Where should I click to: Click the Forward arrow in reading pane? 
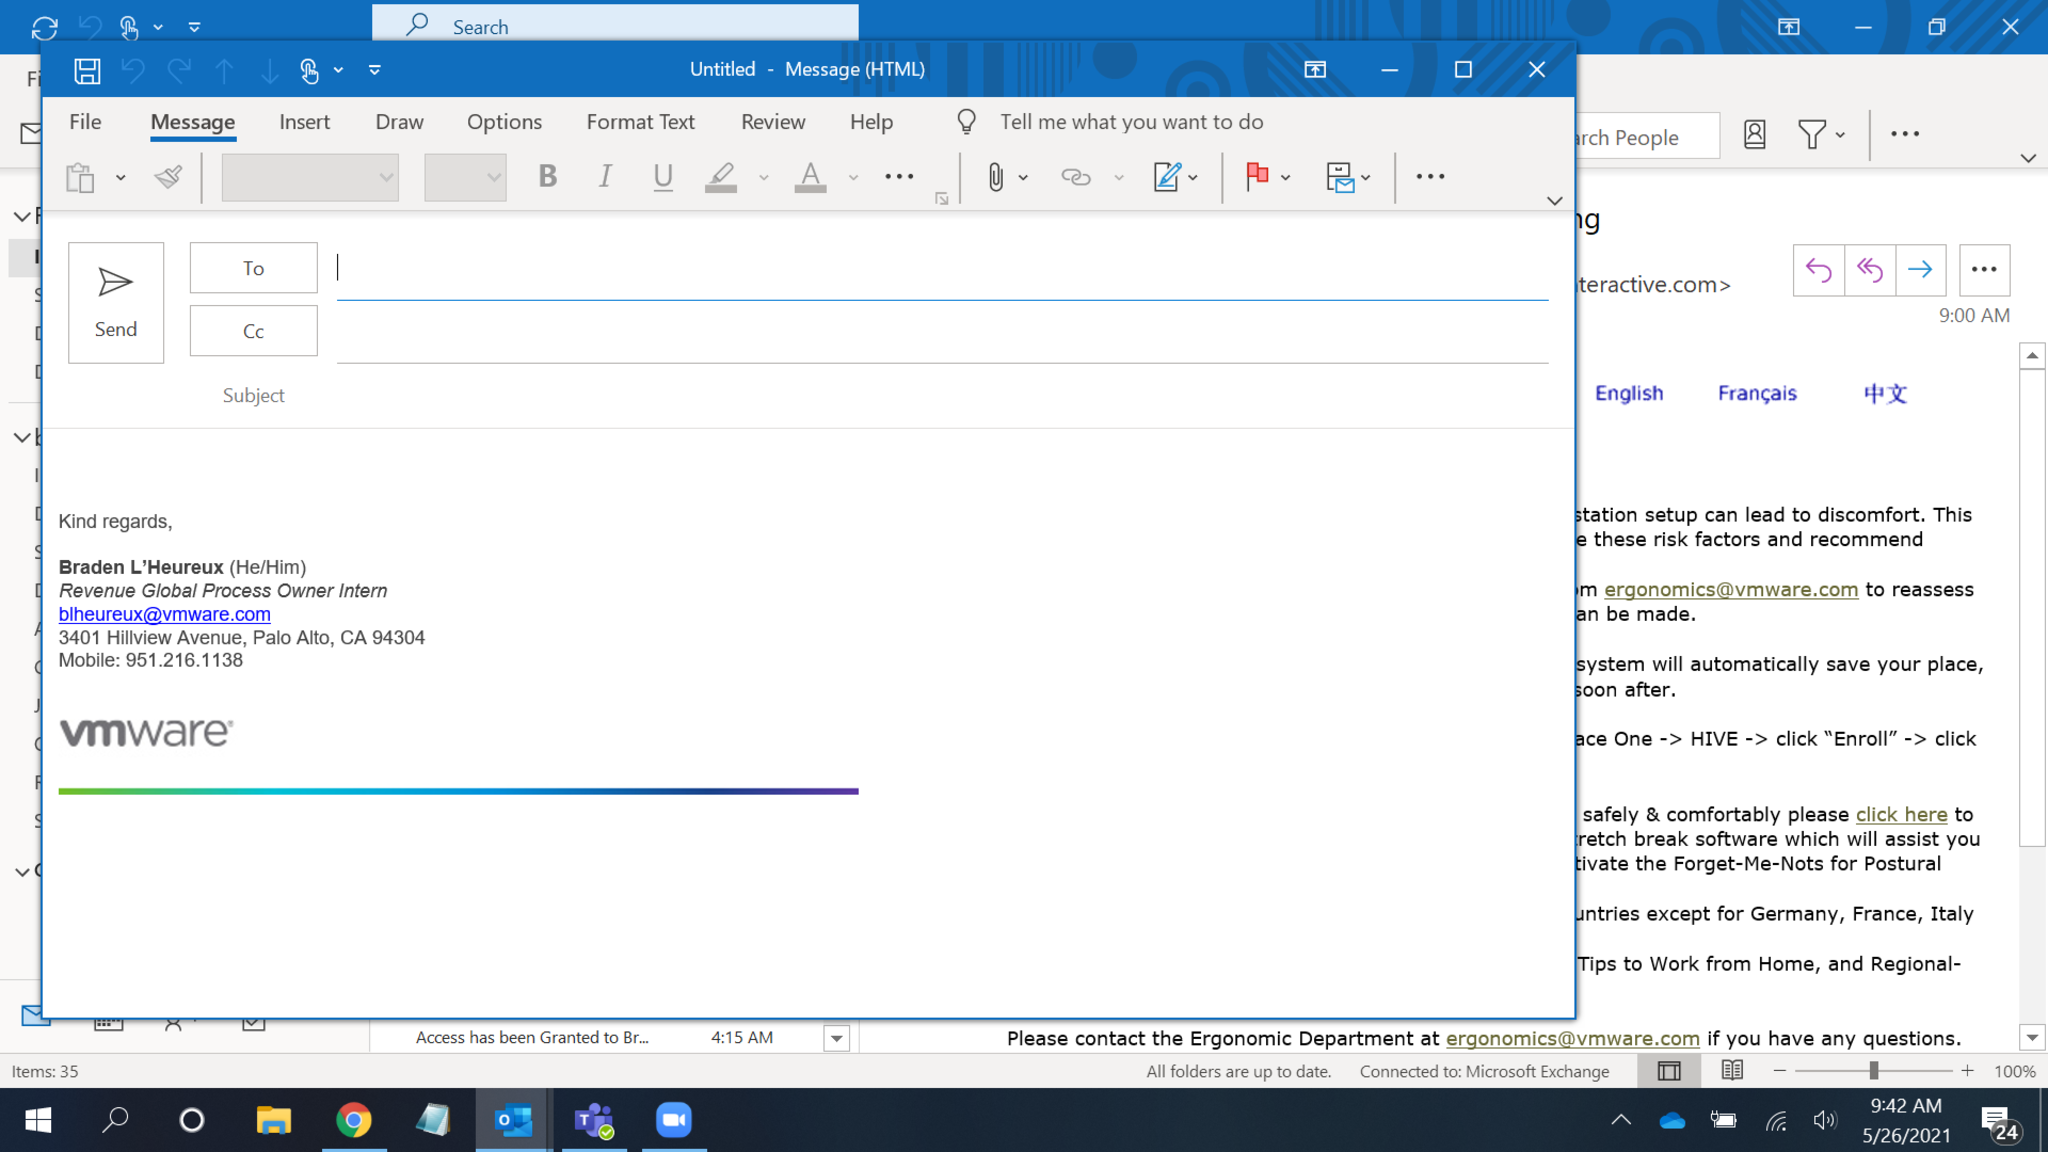1920,270
